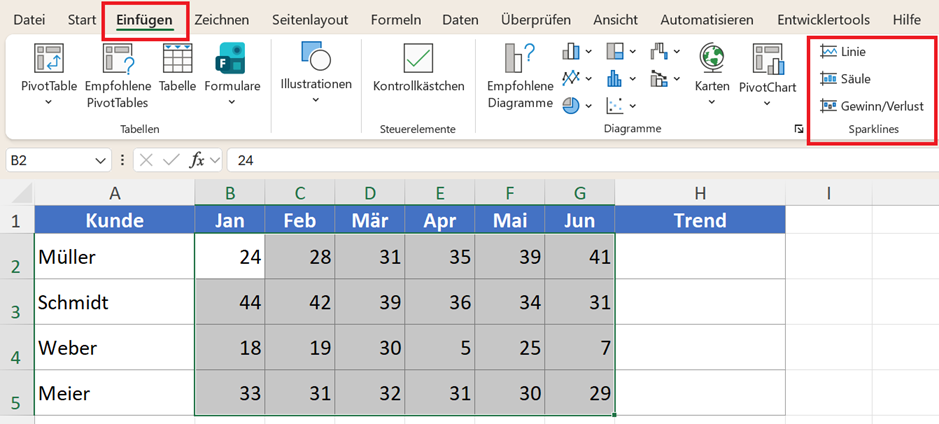Insert a line or area chart

click(571, 78)
